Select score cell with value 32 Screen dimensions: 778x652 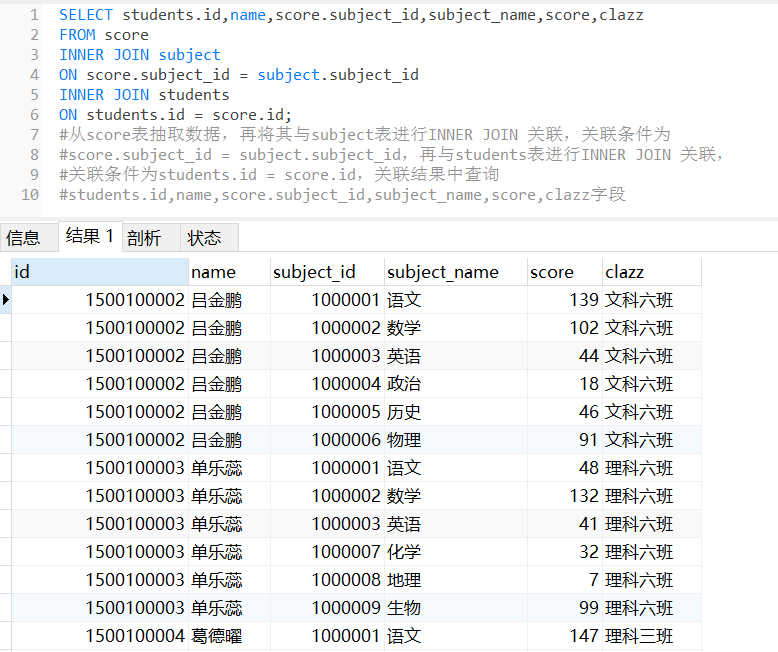565,552
